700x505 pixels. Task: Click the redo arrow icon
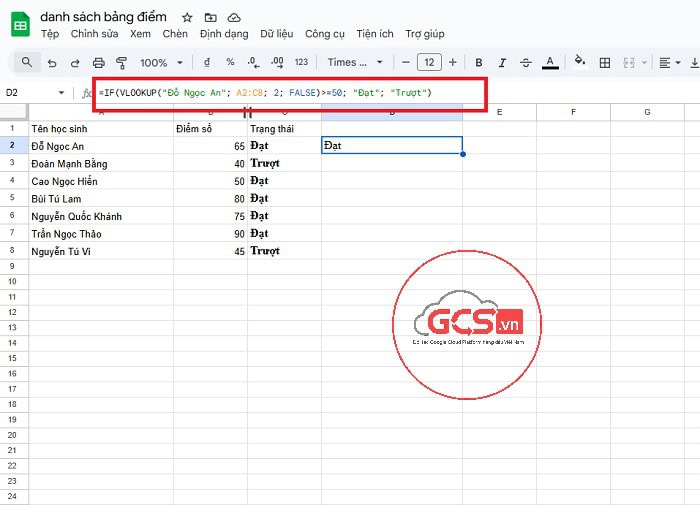tap(75, 62)
